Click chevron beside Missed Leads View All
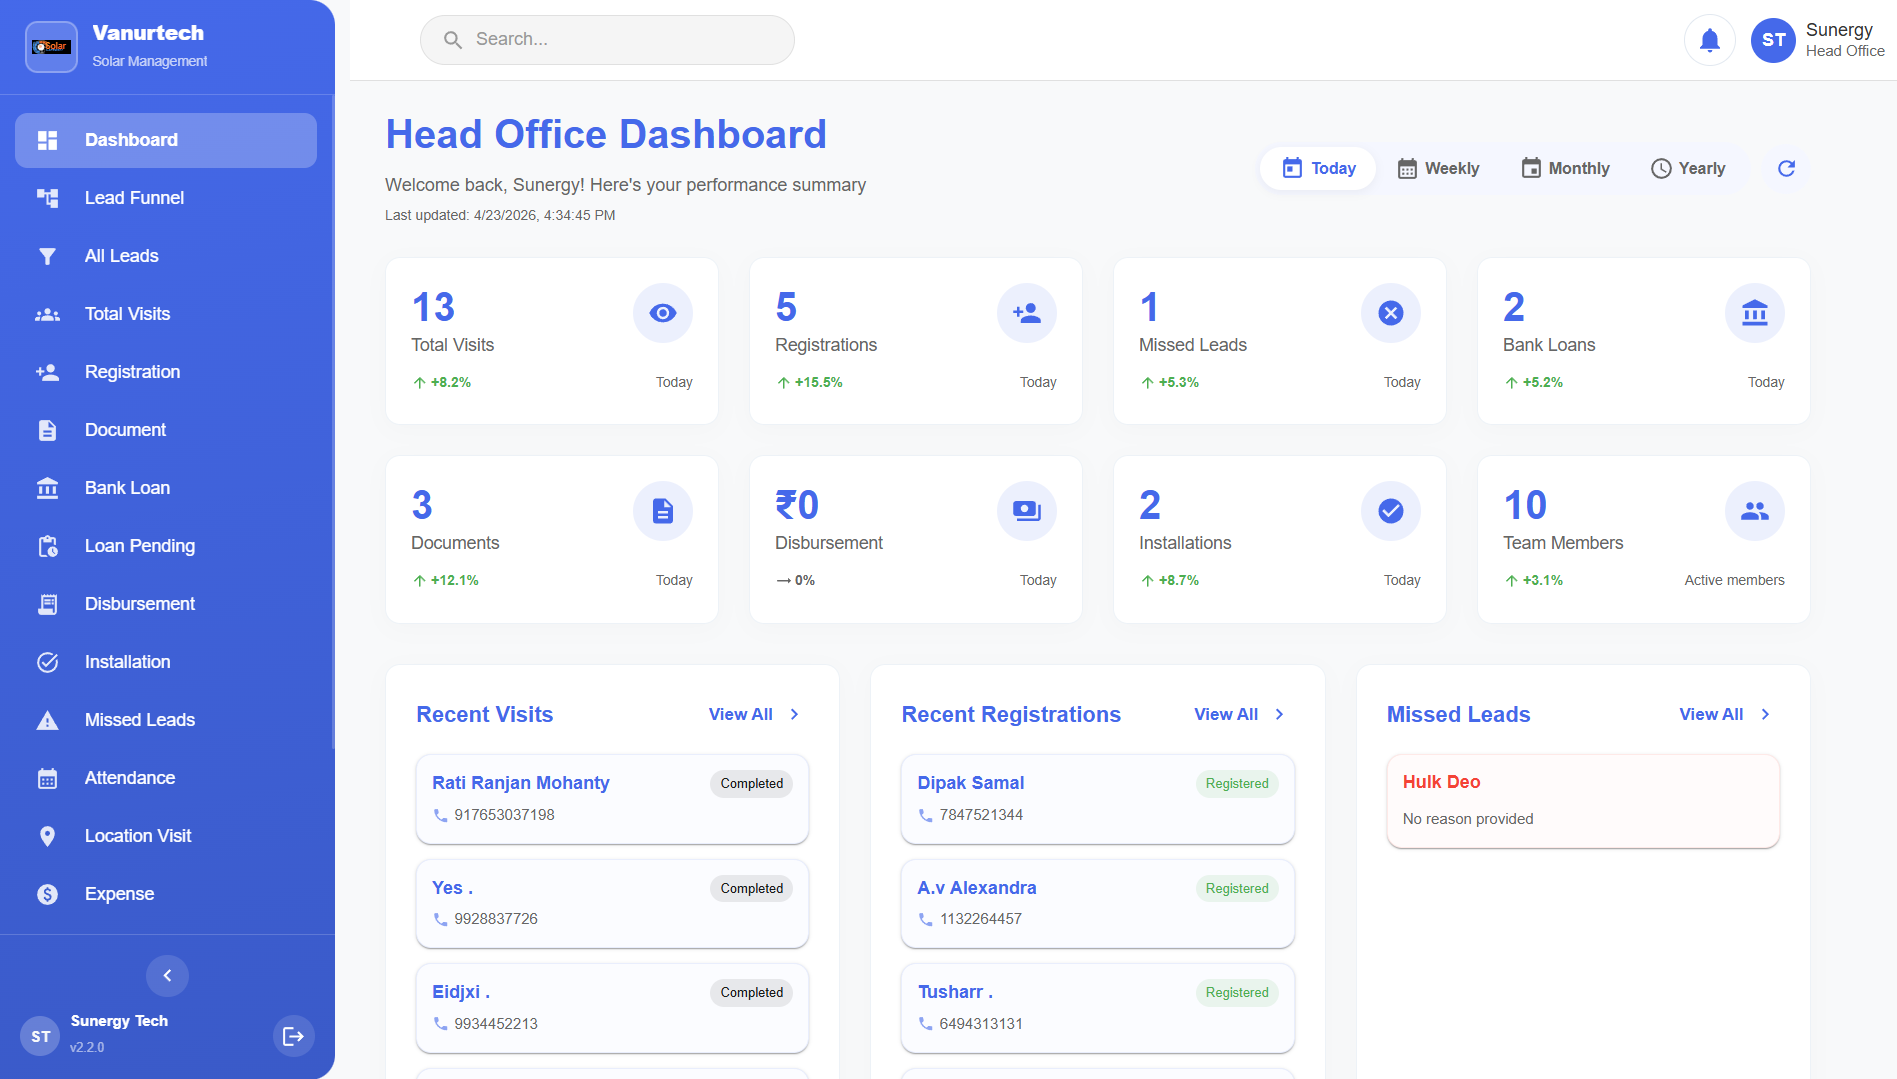This screenshot has height=1079, width=1897. click(x=1766, y=714)
